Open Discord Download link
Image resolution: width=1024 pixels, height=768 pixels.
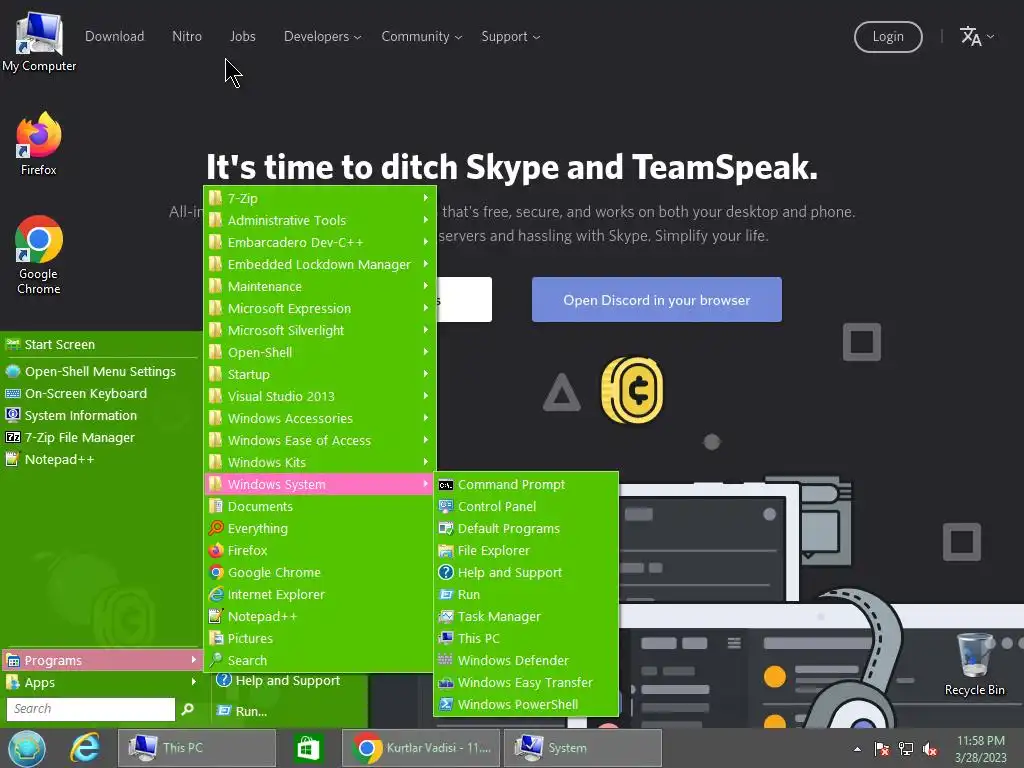[114, 37]
